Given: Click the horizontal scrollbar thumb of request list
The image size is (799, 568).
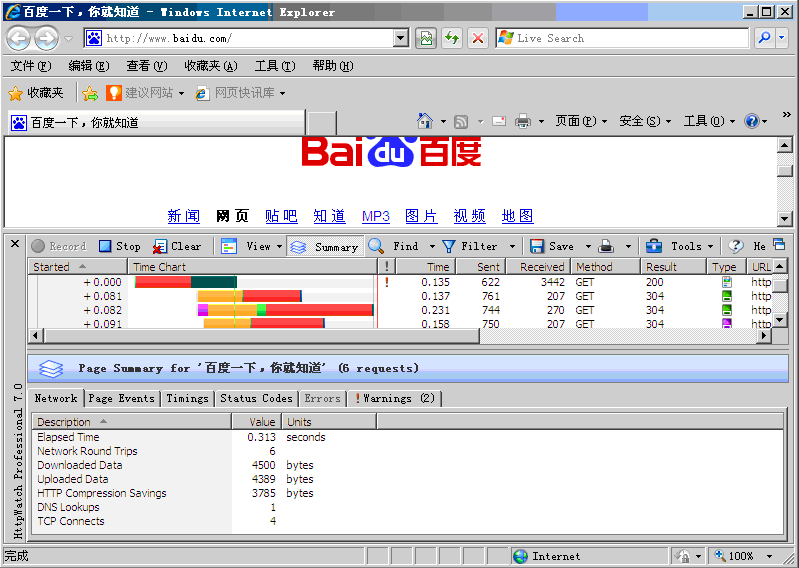Looking at the screenshot, I should (262, 336).
